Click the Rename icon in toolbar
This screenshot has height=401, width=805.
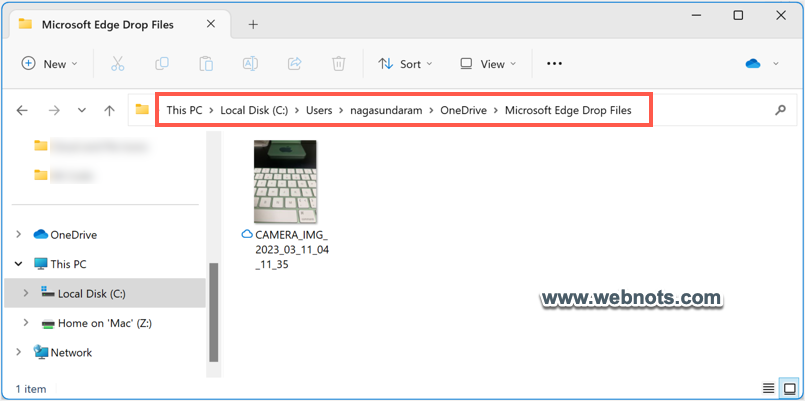click(250, 64)
